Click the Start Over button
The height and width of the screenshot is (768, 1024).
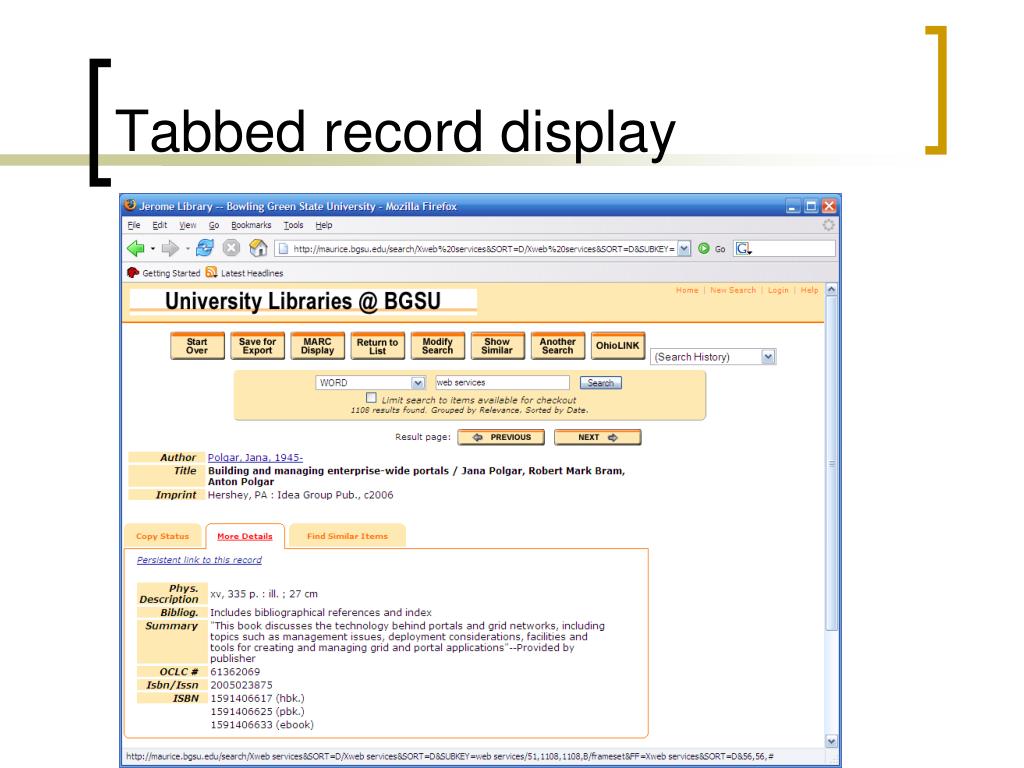[197, 346]
